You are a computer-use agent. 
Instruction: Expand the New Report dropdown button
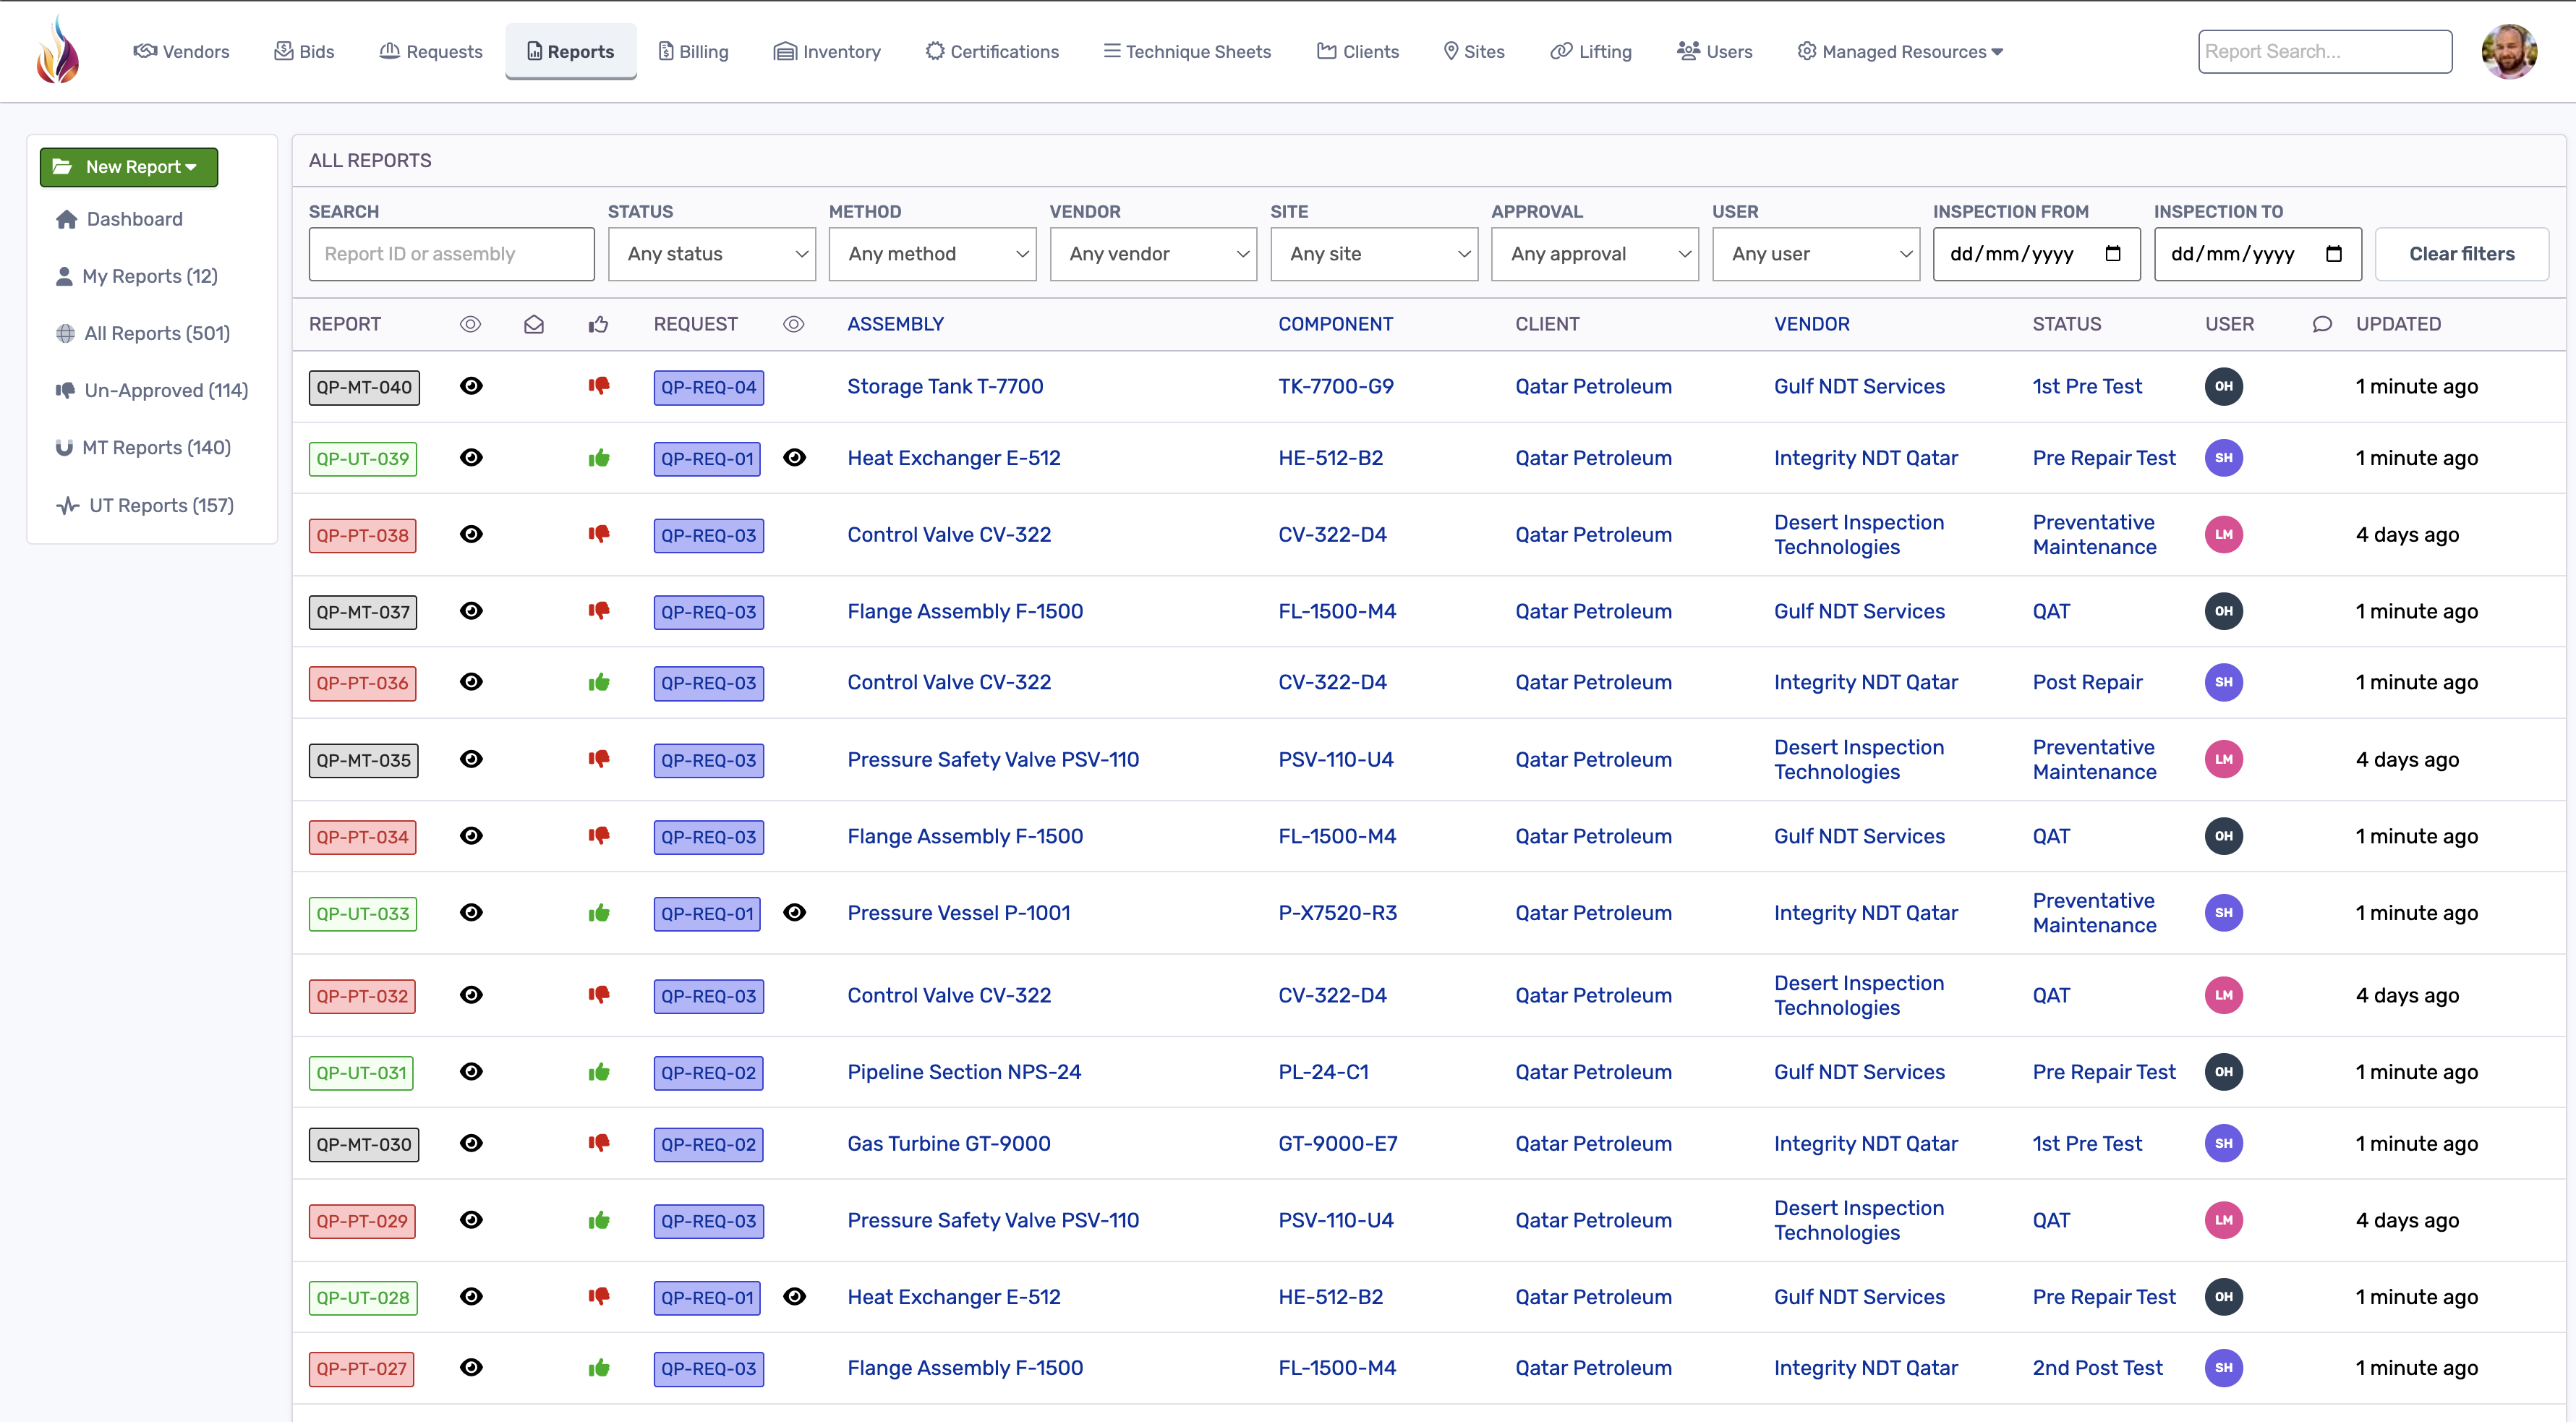(x=129, y=167)
